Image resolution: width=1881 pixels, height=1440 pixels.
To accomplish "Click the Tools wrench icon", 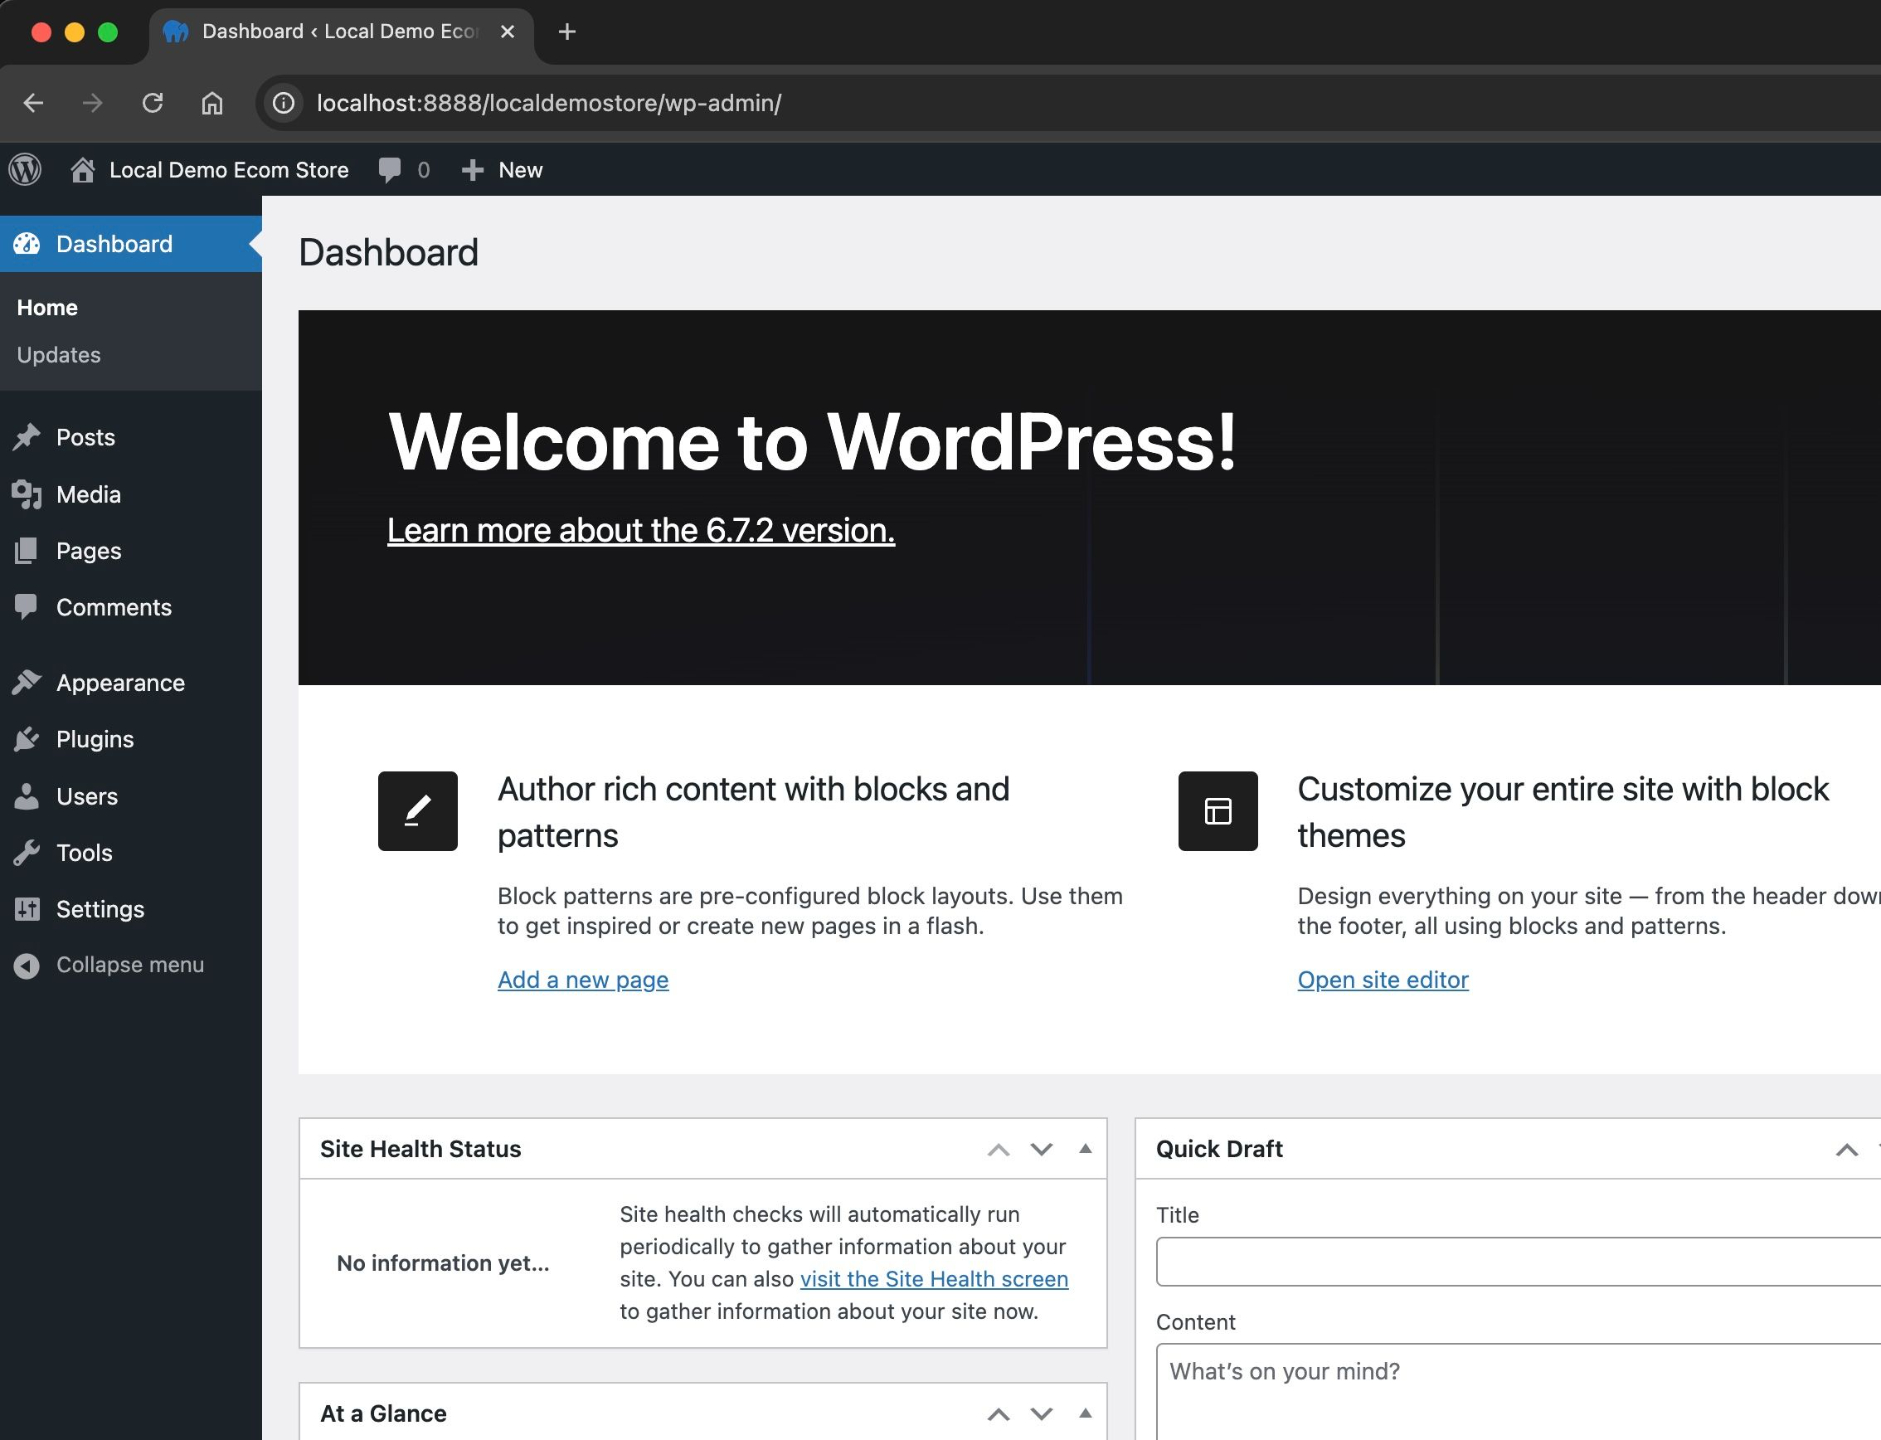I will tap(27, 853).
